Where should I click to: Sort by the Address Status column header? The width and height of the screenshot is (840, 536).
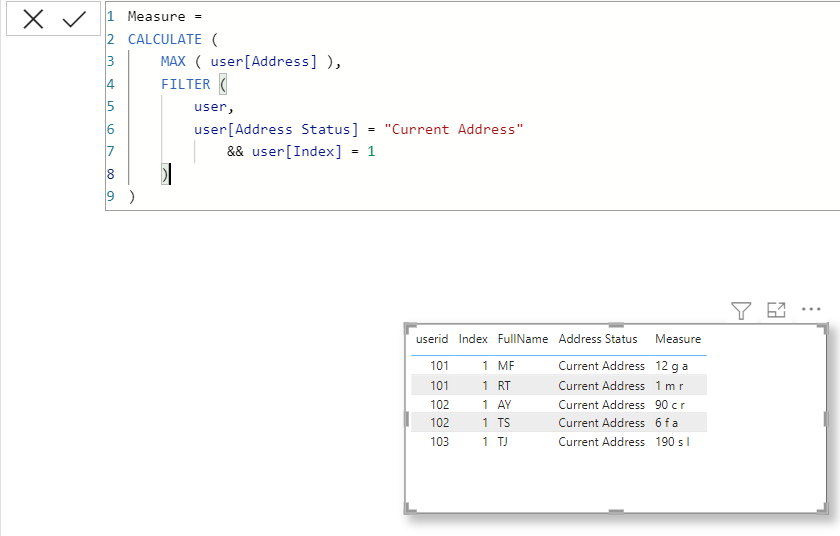tap(598, 339)
